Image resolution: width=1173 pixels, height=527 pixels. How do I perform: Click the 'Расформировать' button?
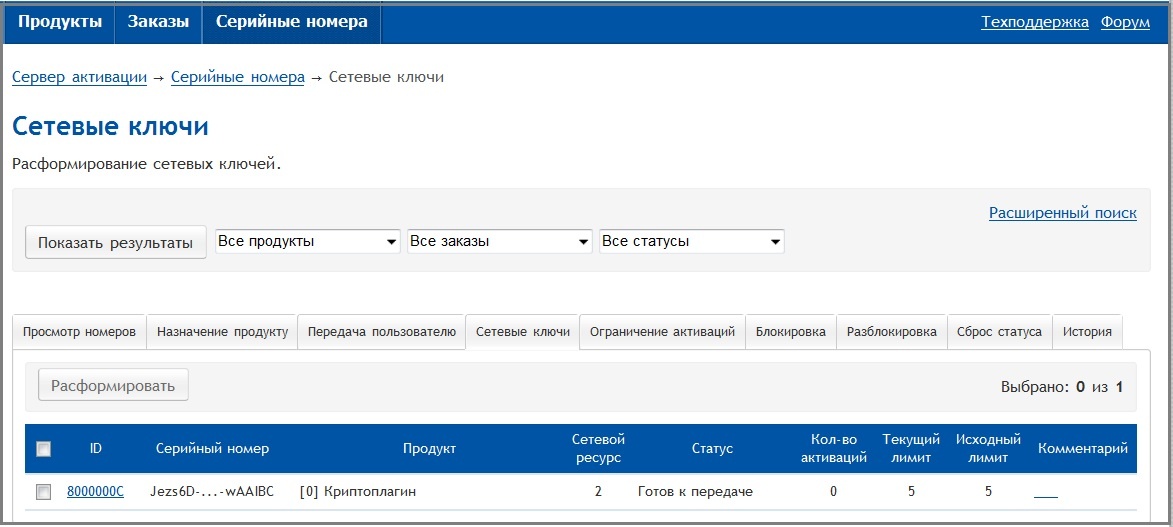point(113,386)
